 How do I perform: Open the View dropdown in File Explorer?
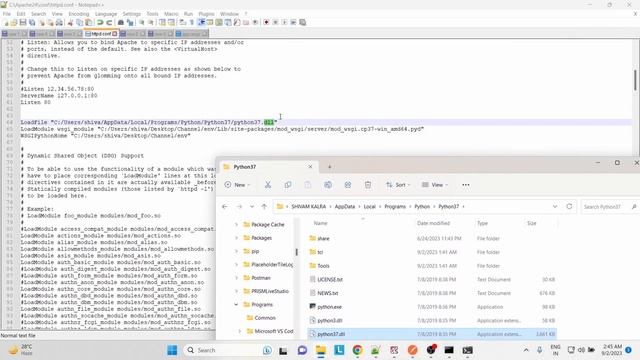[435, 185]
